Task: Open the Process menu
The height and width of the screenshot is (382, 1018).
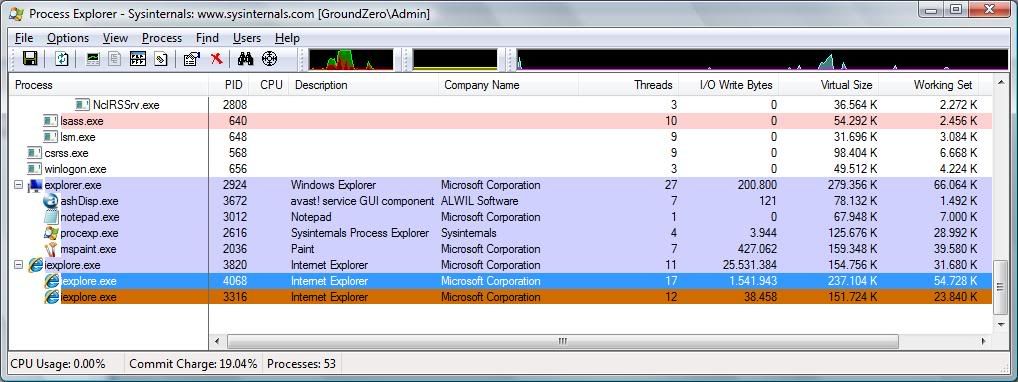Action: [x=162, y=38]
